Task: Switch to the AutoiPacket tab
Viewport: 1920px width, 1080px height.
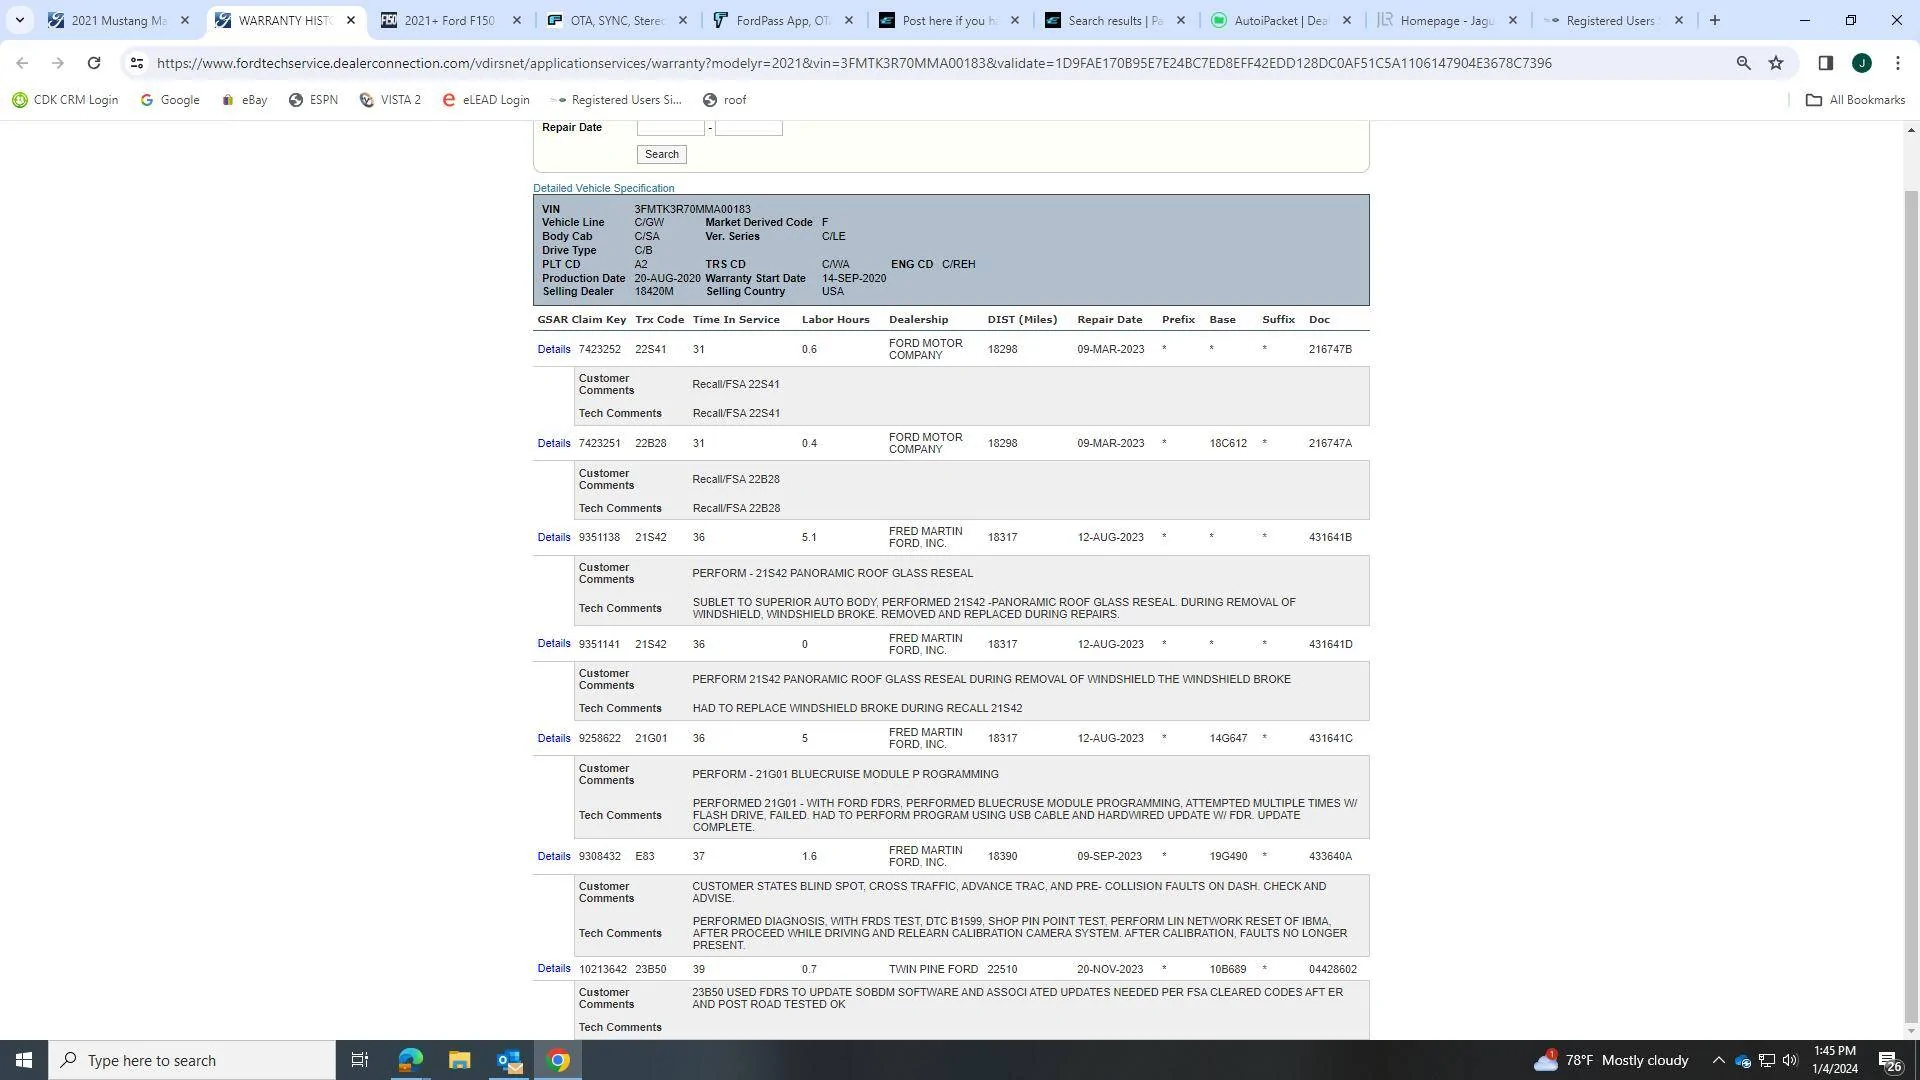Action: pyautogui.click(x=1280, y=20)
